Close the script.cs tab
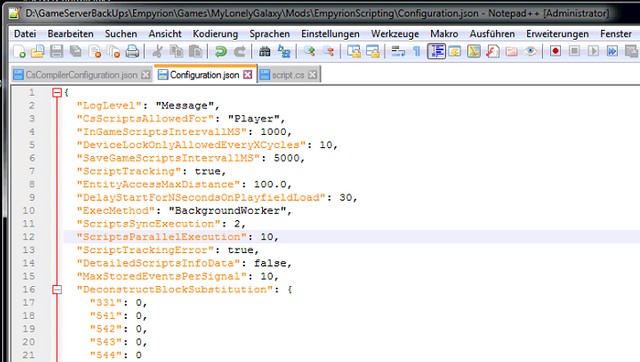Image resolution: width=640 pixels, height=362 pixels. (x=313, y=75)
